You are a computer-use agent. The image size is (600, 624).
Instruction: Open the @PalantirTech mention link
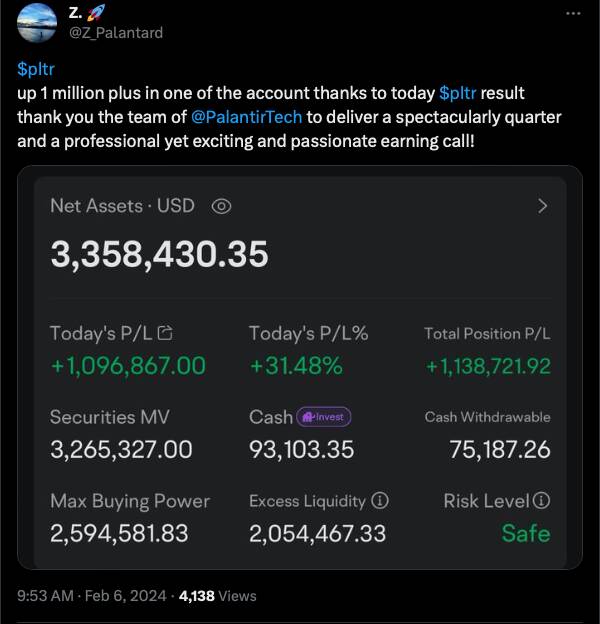coord(246,116)
